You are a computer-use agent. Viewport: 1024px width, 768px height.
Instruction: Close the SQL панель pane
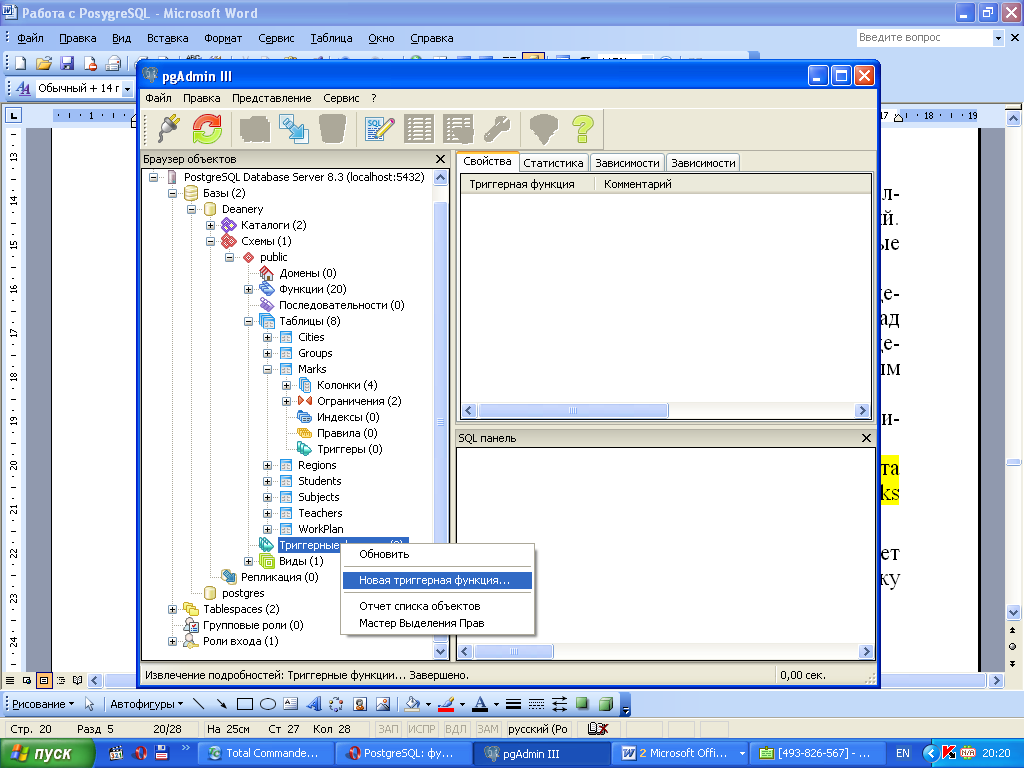(x=866, y=438)
